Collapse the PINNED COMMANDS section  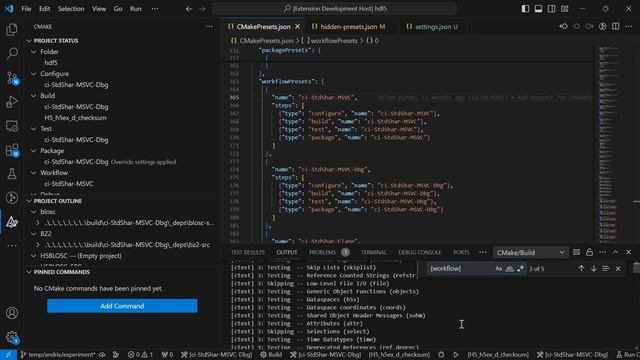click(x=29, y=272)
